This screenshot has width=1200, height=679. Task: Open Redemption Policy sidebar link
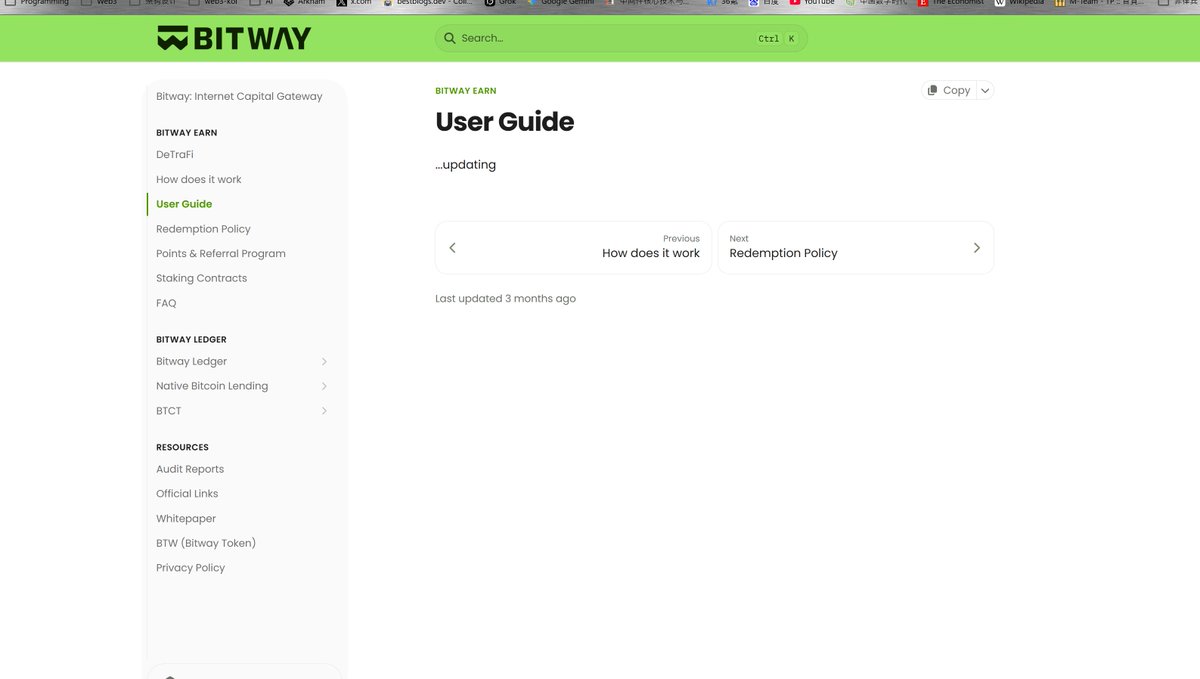203,229
